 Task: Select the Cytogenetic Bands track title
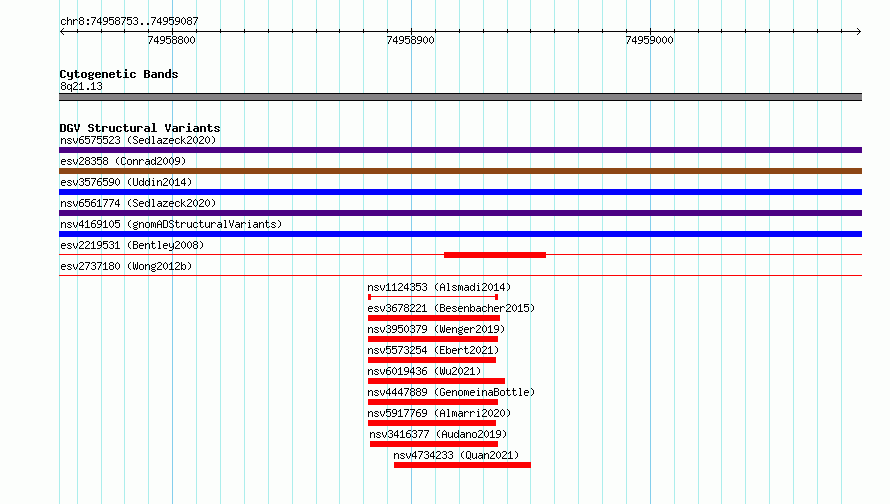point(119,74)
